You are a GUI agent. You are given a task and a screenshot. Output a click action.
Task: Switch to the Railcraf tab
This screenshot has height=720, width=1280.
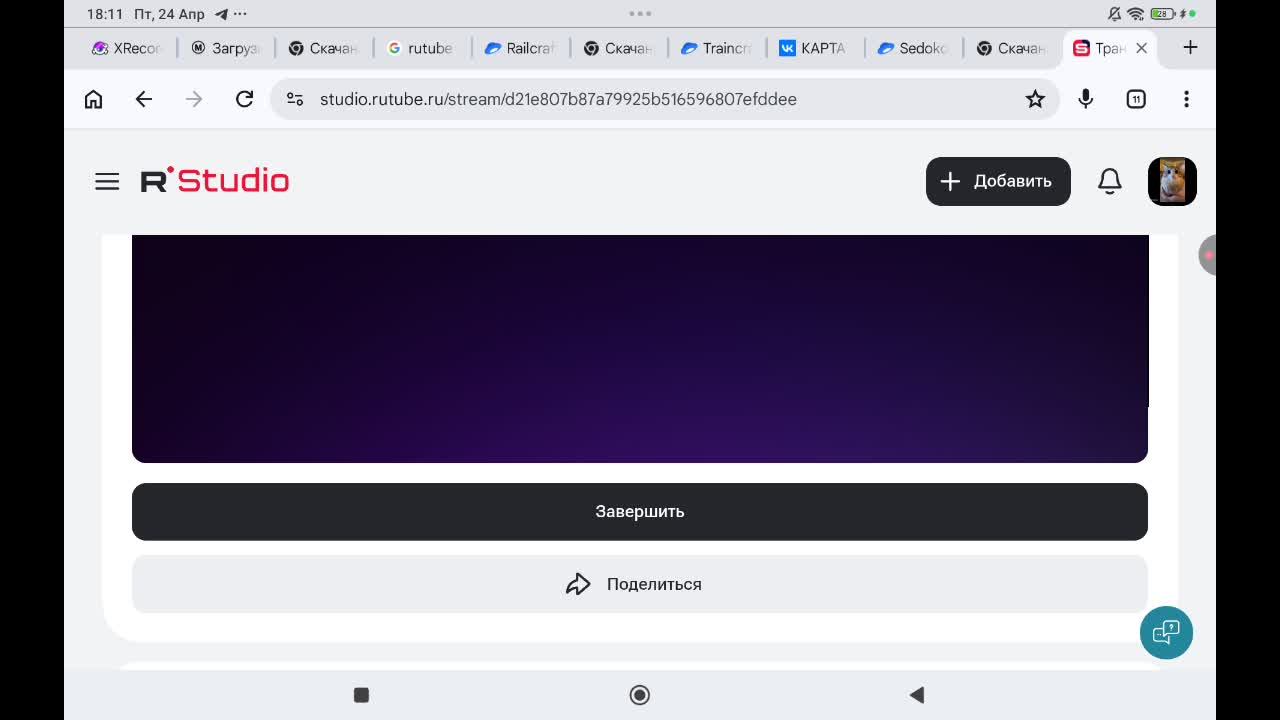pos(519,48)
